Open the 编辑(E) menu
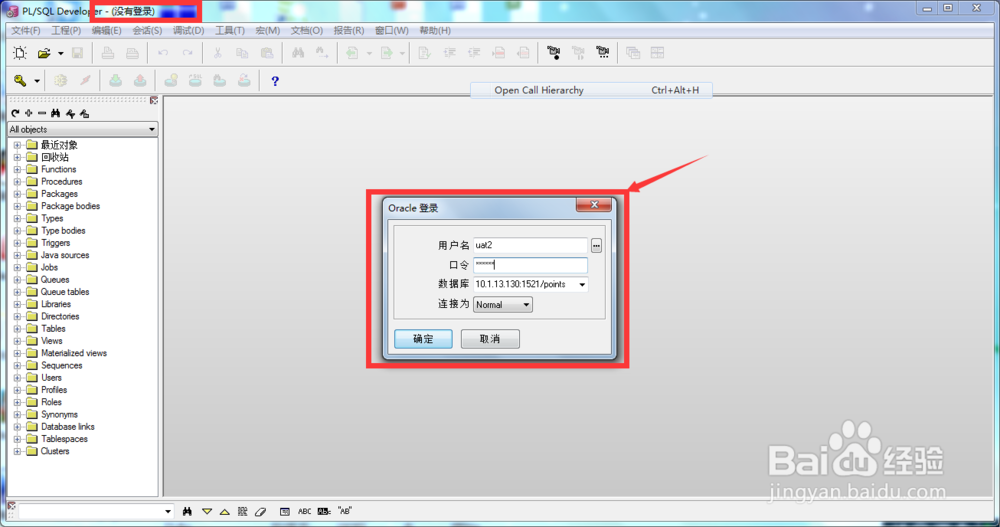Screen dimensions: 1000x527 point(107,31)
